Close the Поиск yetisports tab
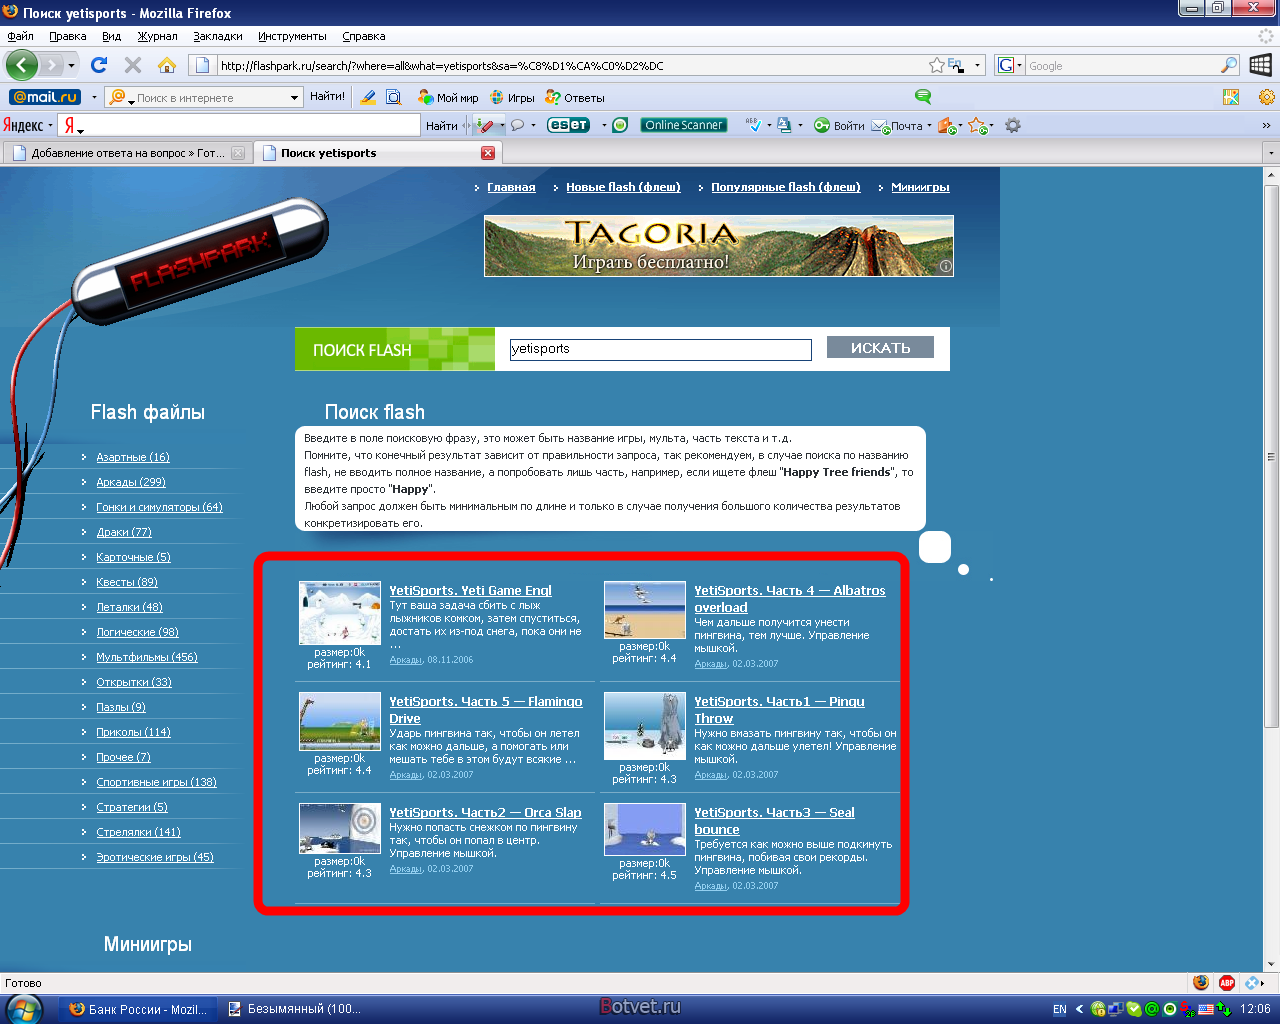Image resolution: width=1280 pixels, height=1024 pixels. [x=488, y=153]
